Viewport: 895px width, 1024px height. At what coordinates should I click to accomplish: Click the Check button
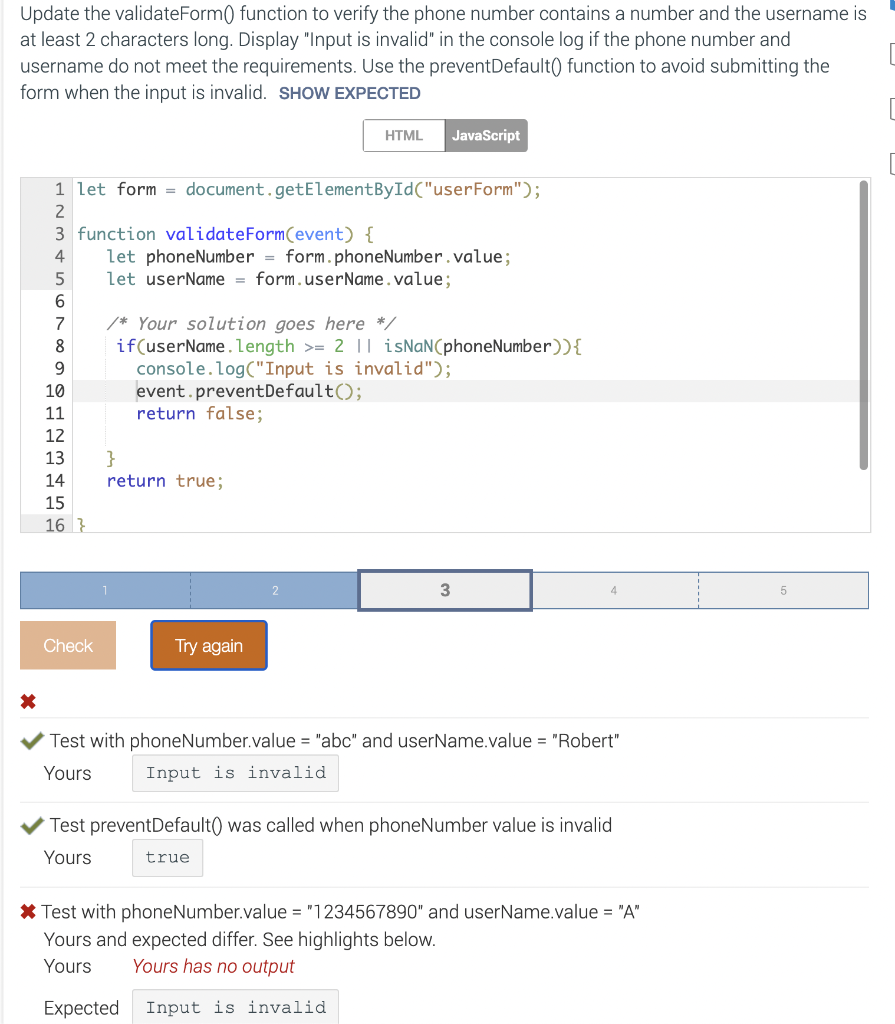(67, 645)
